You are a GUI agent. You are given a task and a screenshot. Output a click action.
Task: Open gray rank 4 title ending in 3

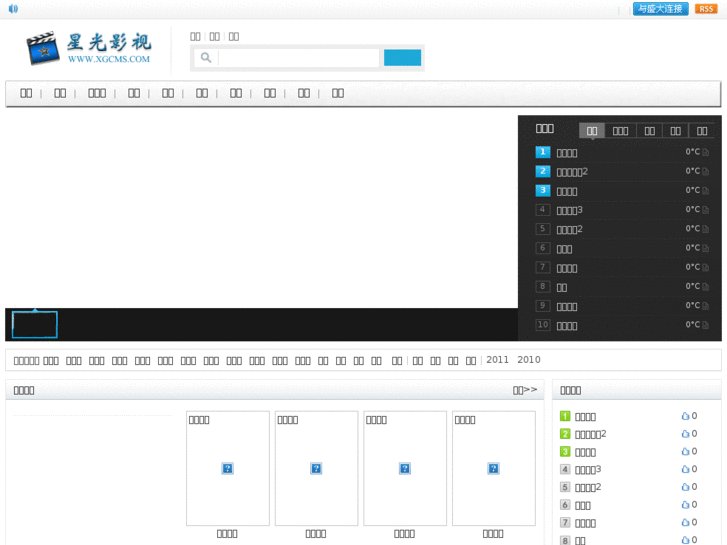tap(588, 469)
